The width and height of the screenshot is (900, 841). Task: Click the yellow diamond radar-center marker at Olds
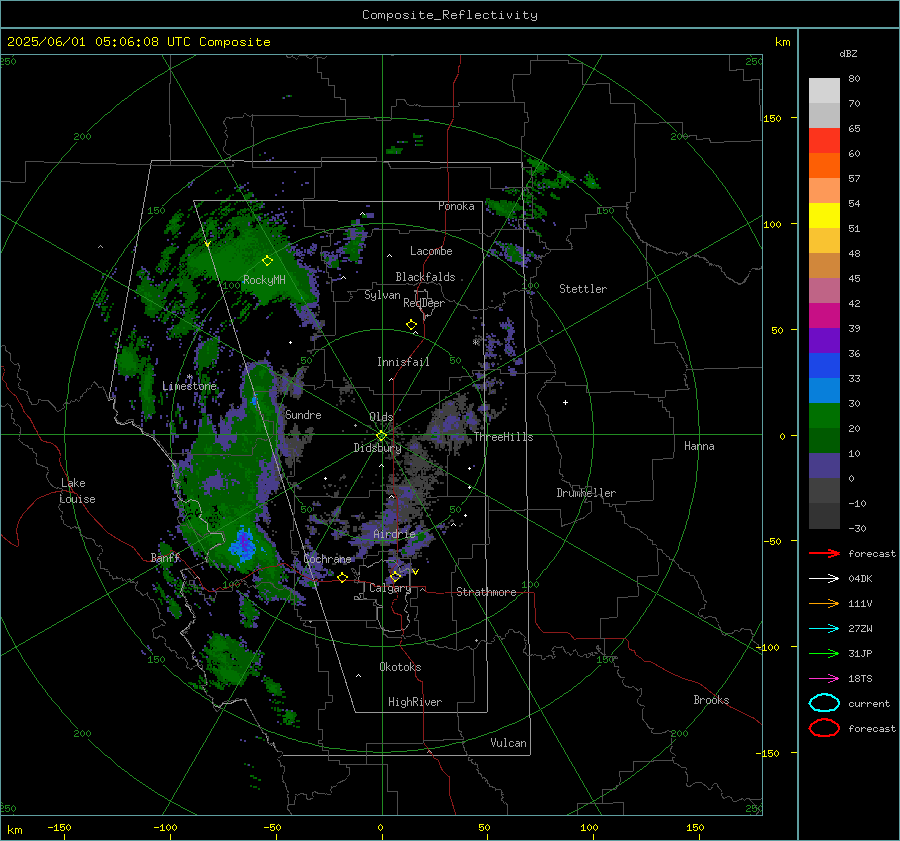click(381, 436)
